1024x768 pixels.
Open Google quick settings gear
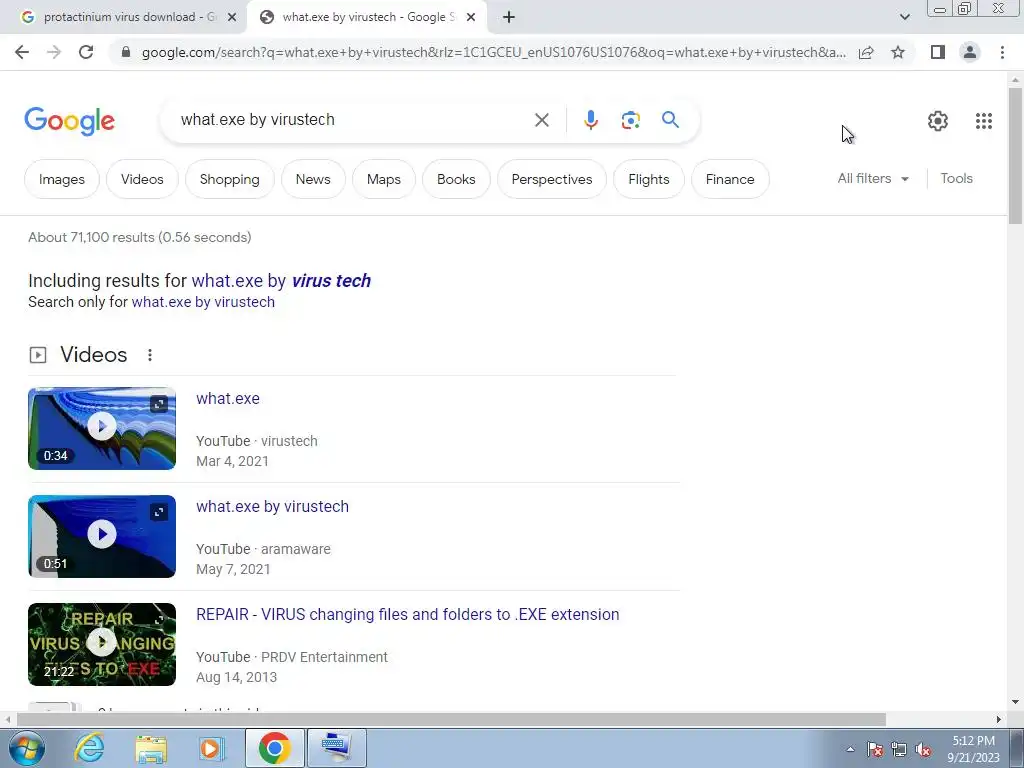click(x=938, y=121)
